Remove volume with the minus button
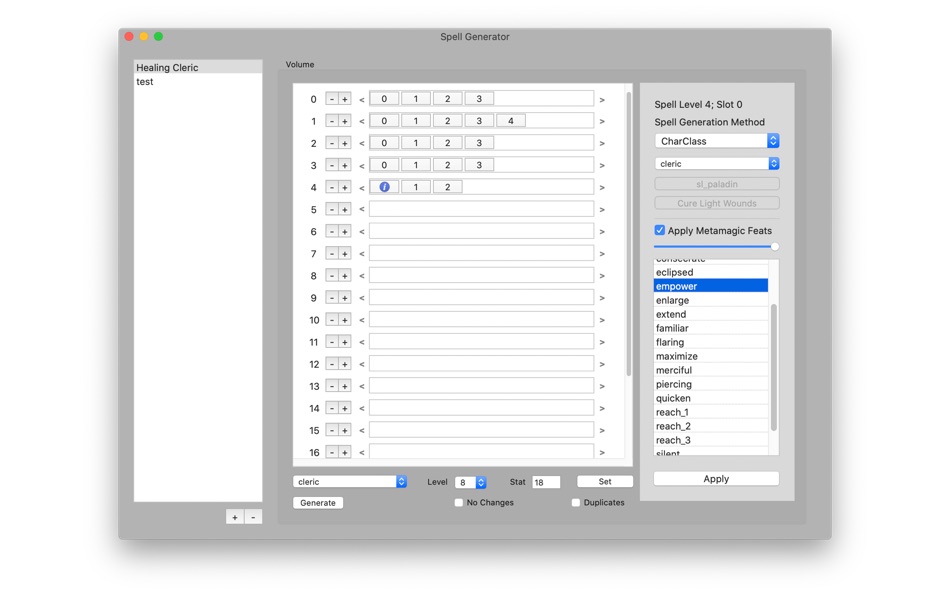This screenshot has width=950, height=594. coord(253,517)
